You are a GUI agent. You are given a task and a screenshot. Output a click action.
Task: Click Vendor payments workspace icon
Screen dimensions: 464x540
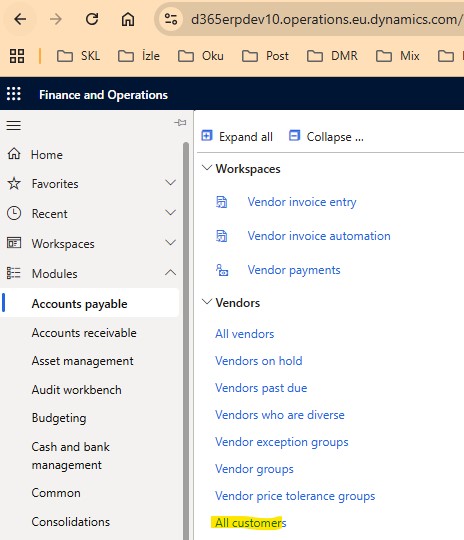coord(222,270)
